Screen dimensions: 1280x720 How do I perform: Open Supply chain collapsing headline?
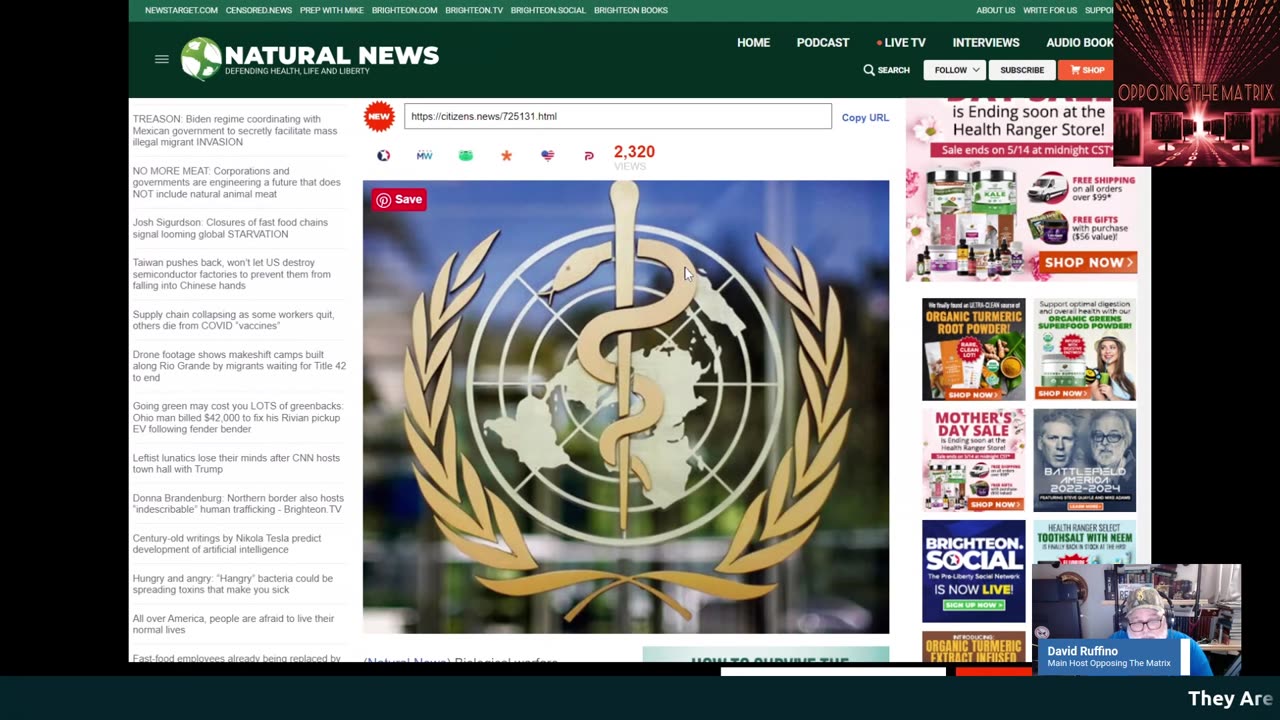coord(233,320)
